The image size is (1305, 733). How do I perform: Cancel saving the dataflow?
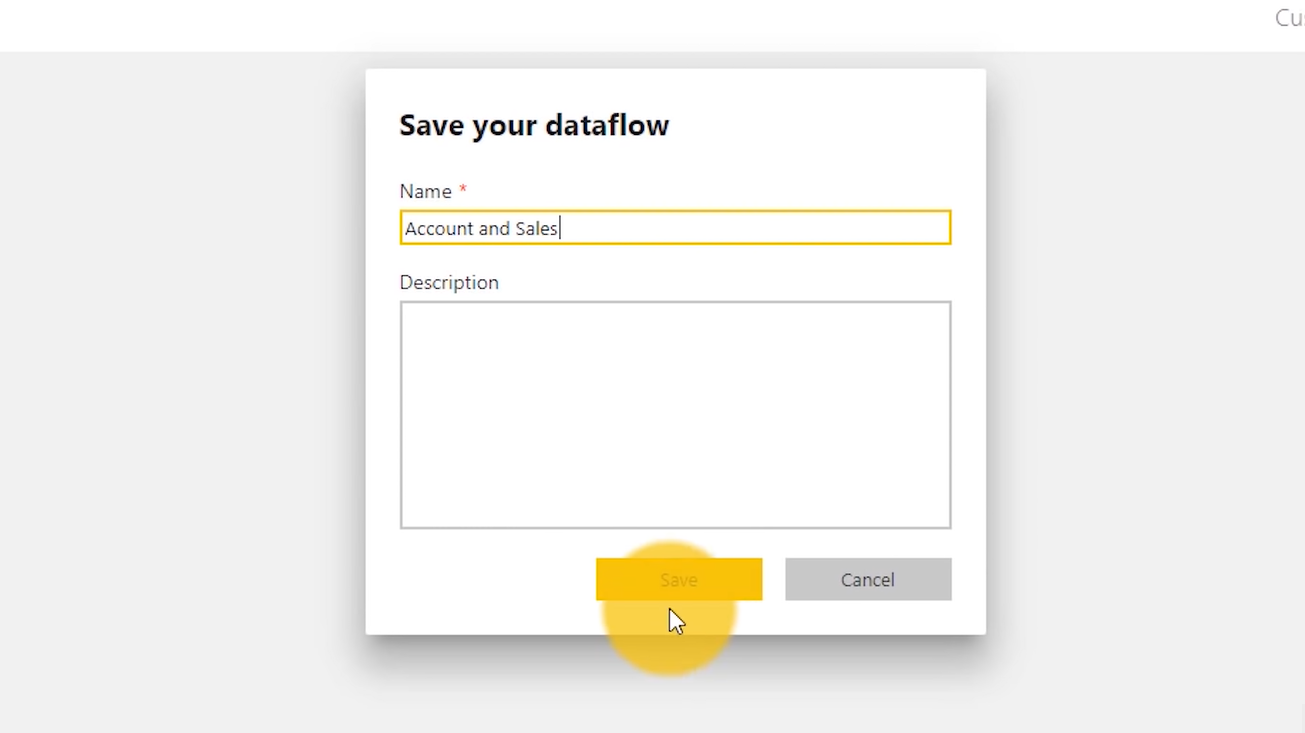[x=868, y=579]
